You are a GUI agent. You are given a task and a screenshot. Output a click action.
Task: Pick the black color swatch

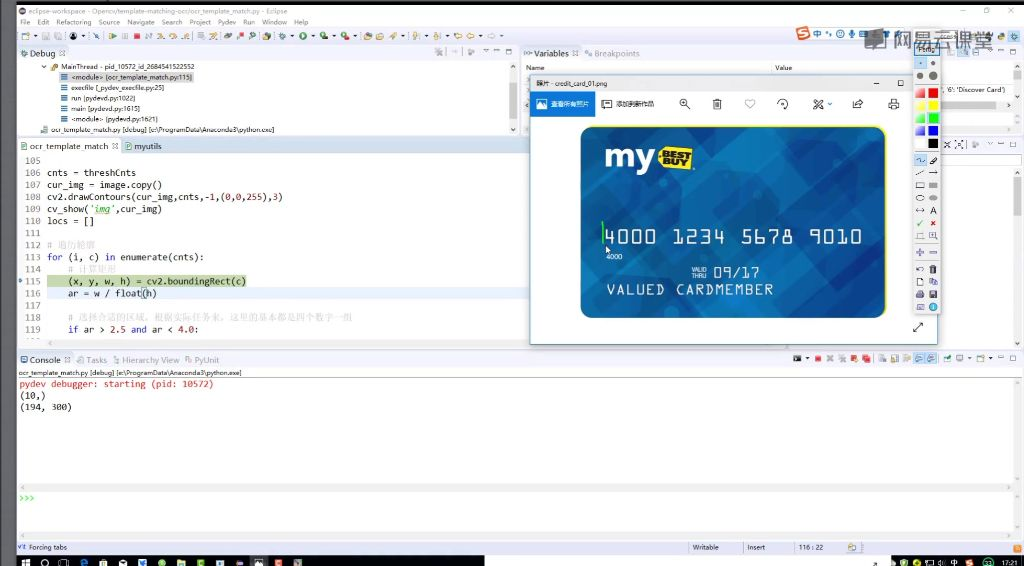pyautogui.click(x=933, y=144)
